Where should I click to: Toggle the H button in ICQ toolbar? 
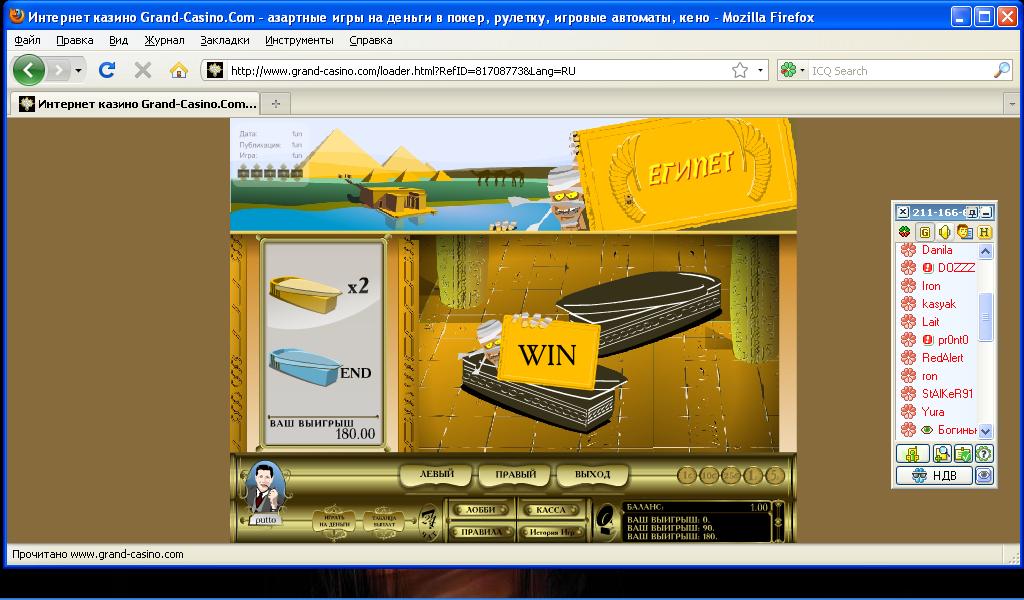coord(984,232)
